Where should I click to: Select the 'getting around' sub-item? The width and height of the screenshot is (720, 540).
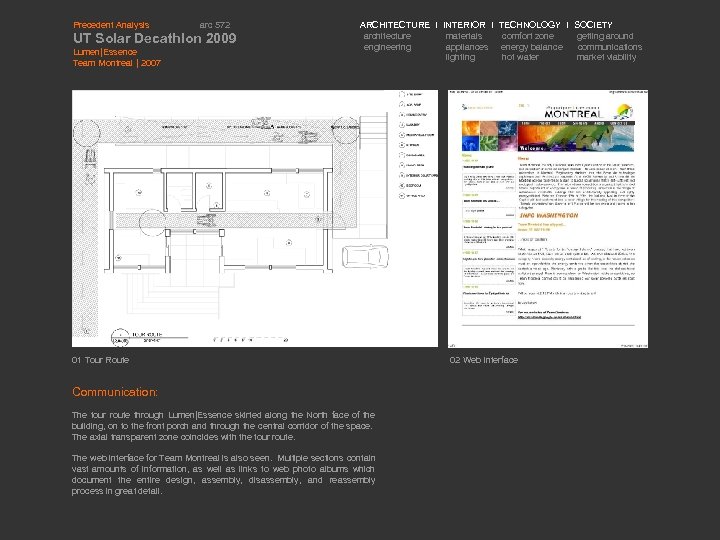click(x=605, y=36)
